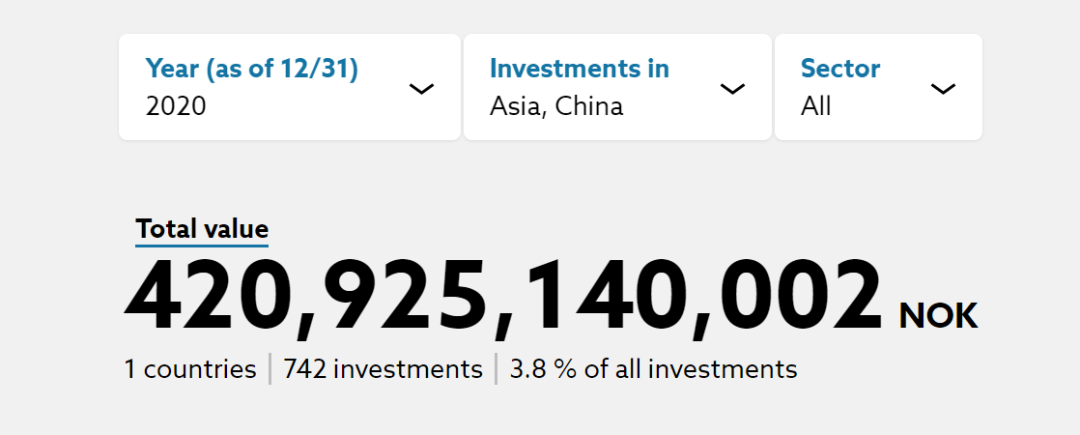Click the 1 countries statistic
The width and height of the screenshot is (1080, 435).
190,370
